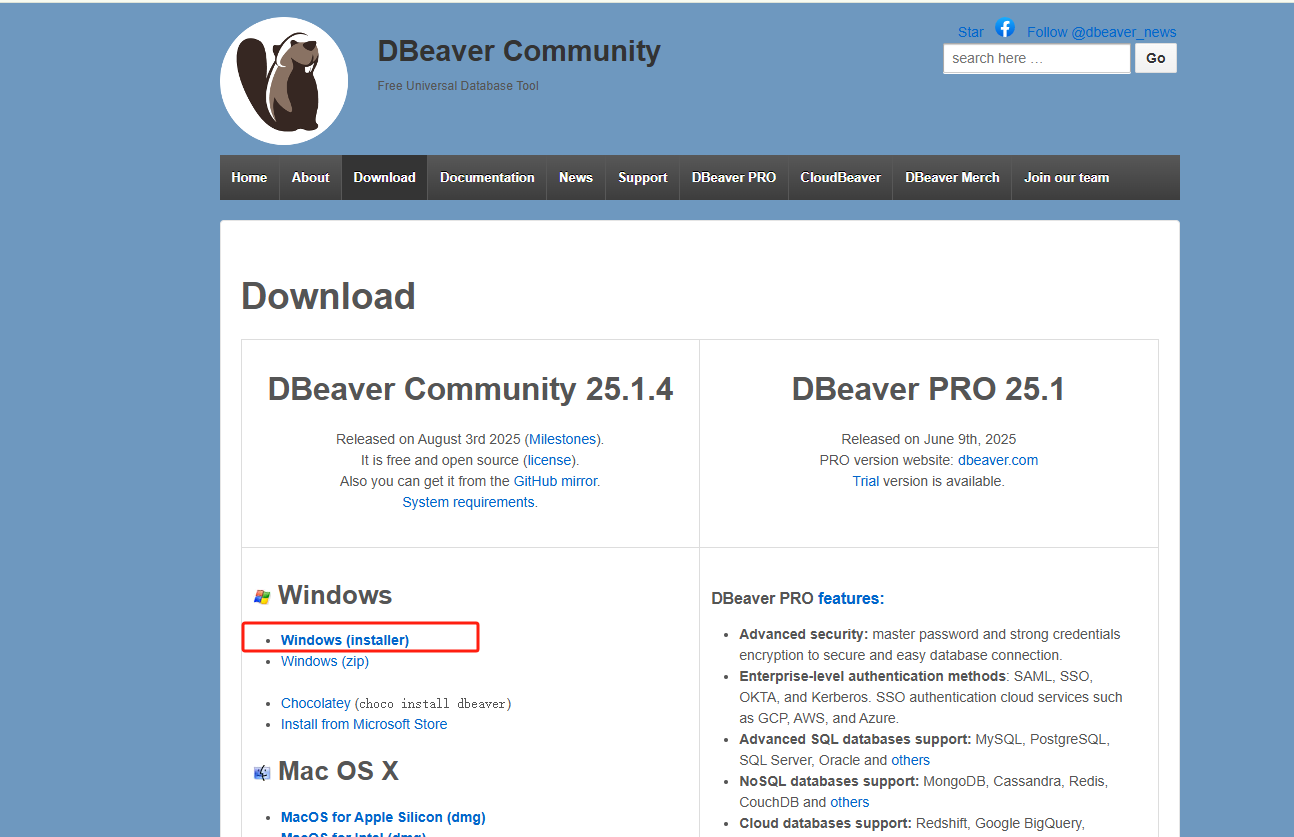This screenshot has width=1294, height=837.
Task: Click the Apple logo beside Mac OS X
Action: pos(262,771)
